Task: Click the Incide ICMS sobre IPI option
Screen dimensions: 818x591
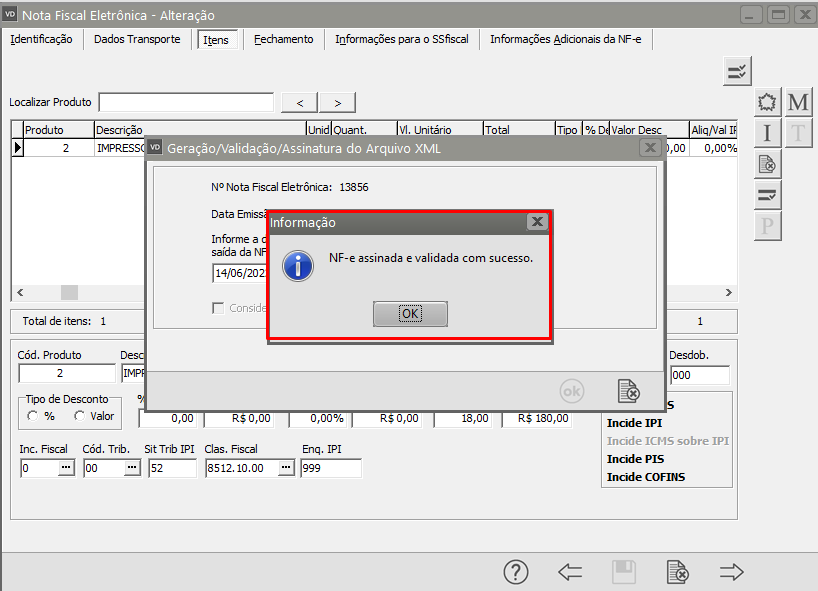Action: tap(668, 441)
